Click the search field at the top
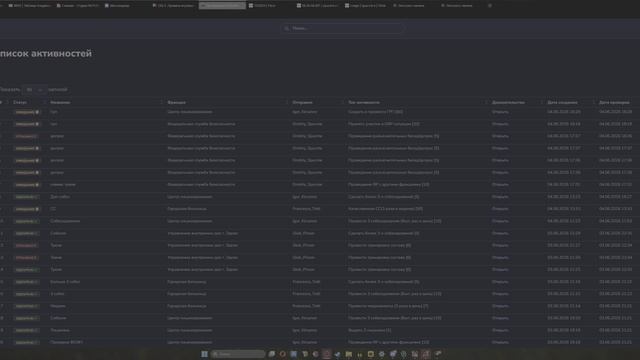Image resolution: width=640 pixels, height=360 pixels. pos(343,28)
